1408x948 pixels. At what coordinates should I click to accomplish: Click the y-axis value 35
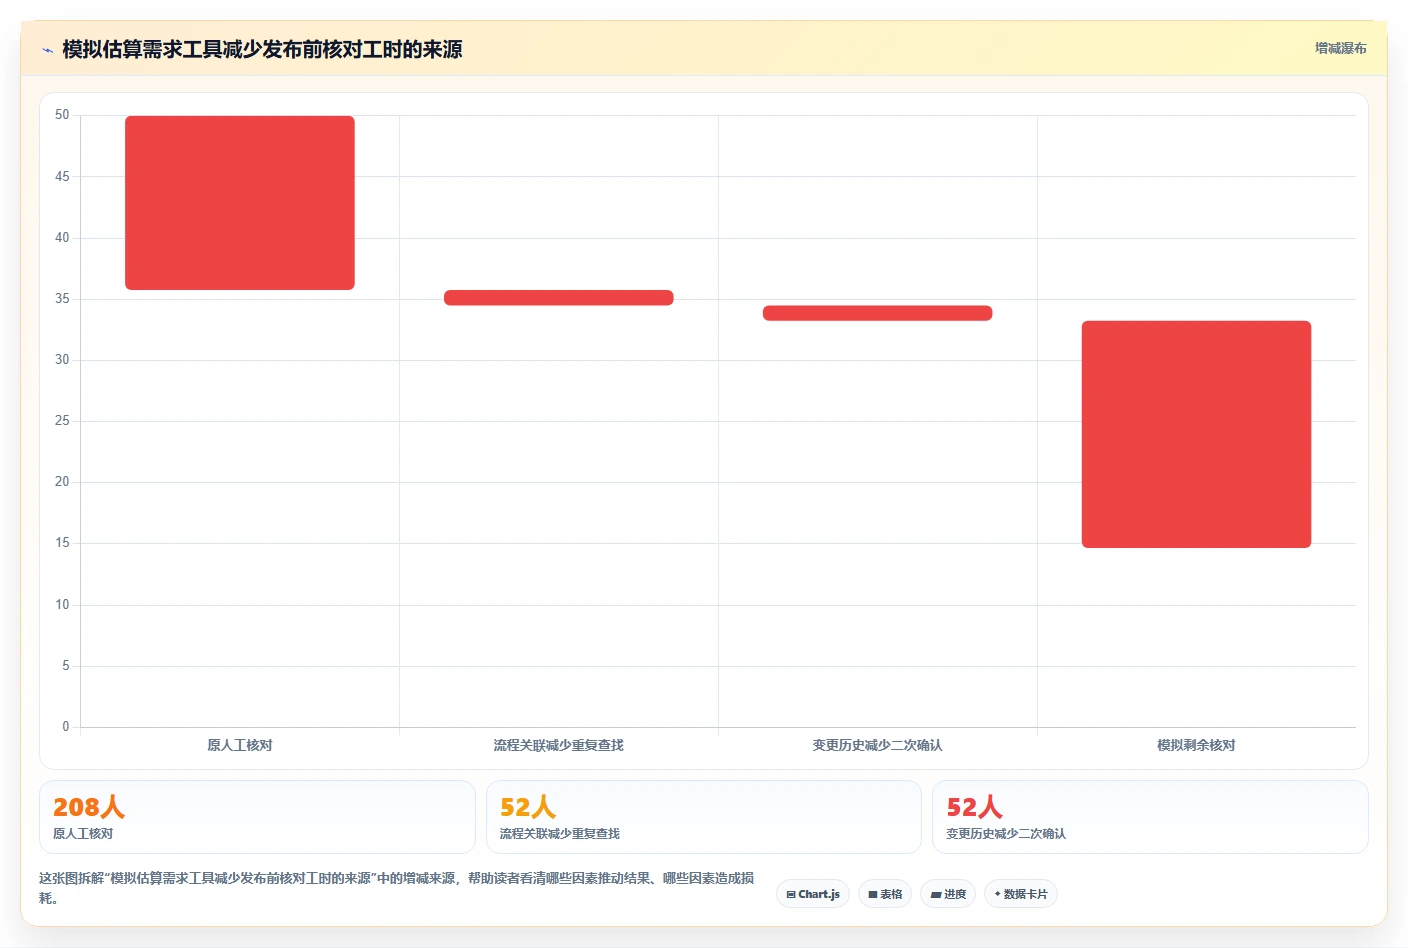62,299
